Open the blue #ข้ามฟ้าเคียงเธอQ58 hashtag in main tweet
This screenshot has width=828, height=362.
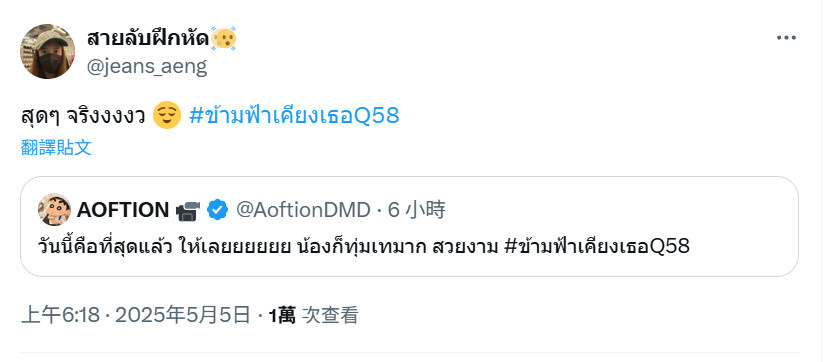tap(294, 115)
